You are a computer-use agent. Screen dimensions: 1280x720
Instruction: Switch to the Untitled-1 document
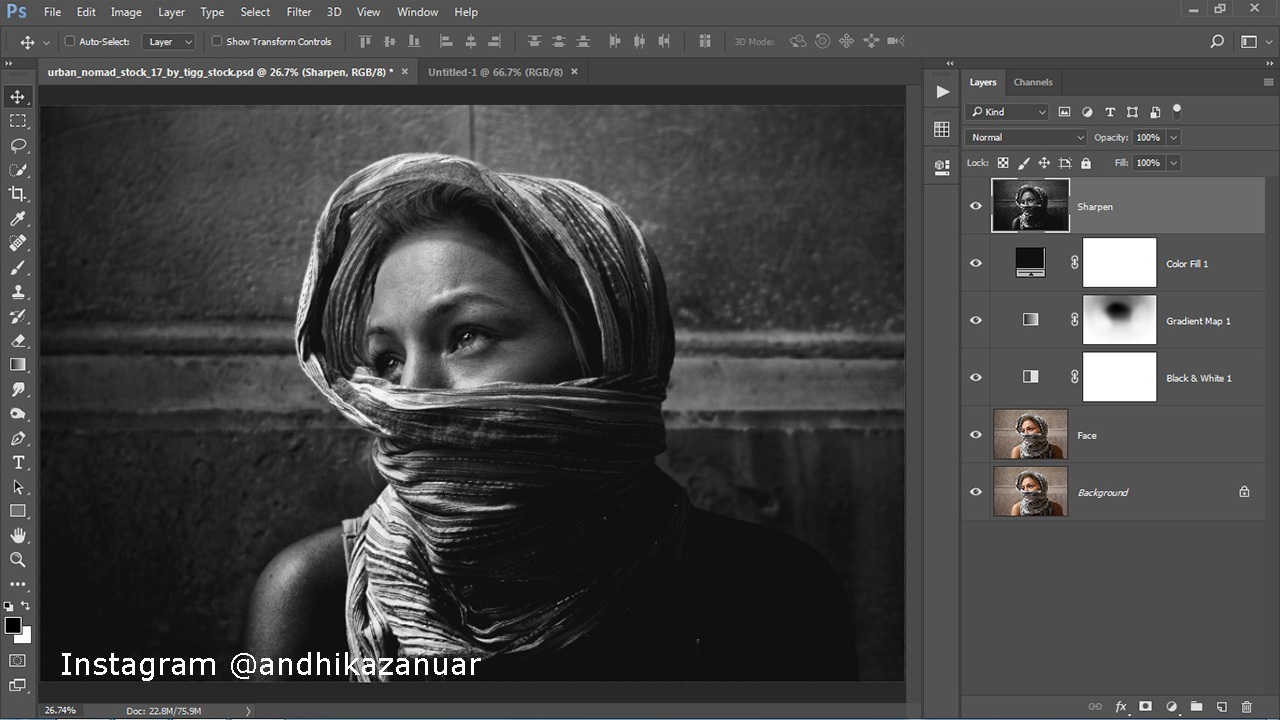tap(494, 71)
